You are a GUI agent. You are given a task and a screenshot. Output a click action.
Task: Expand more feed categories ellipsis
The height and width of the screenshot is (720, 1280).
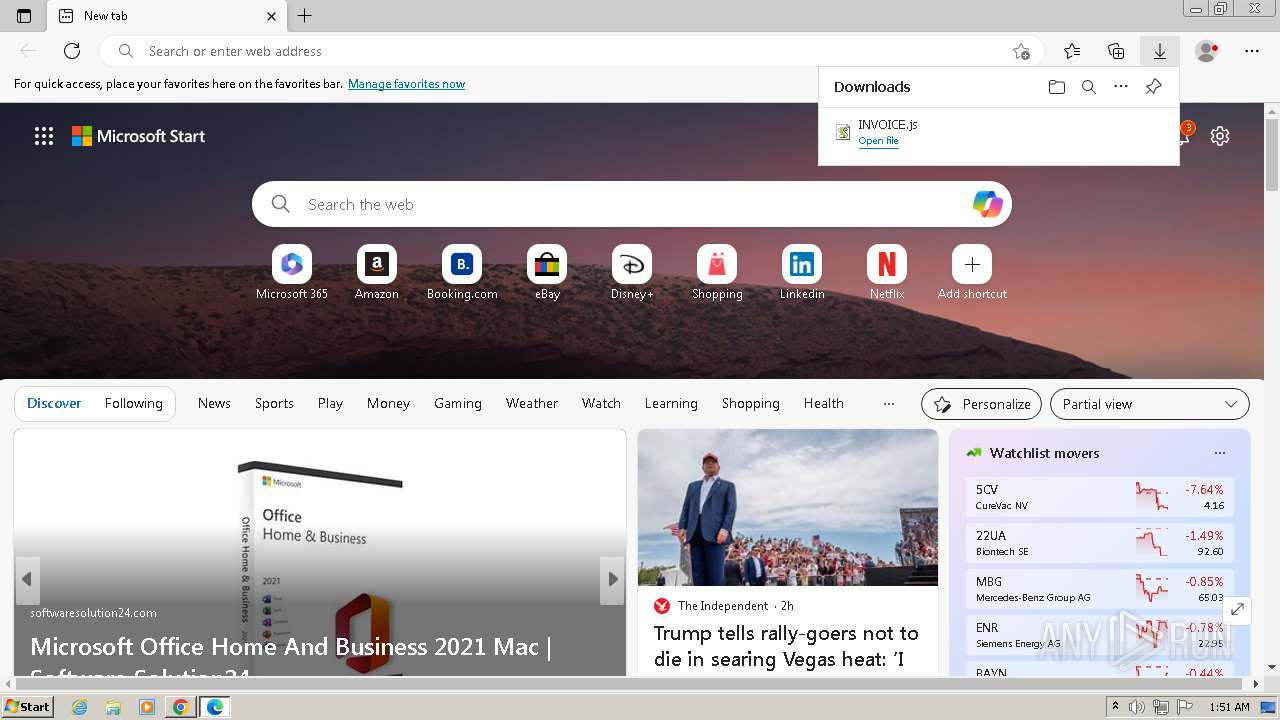point(889,404)
